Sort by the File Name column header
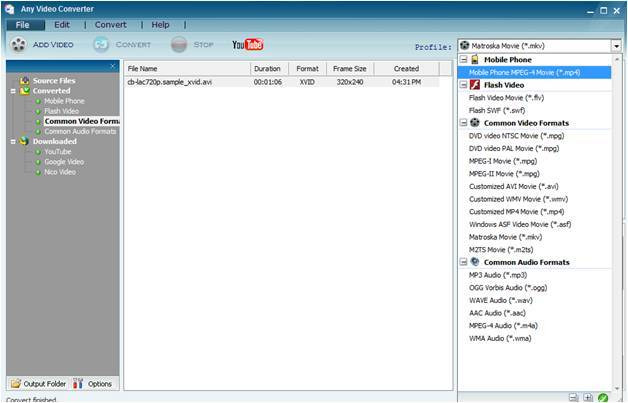The image size is (628, 403). 187,69
